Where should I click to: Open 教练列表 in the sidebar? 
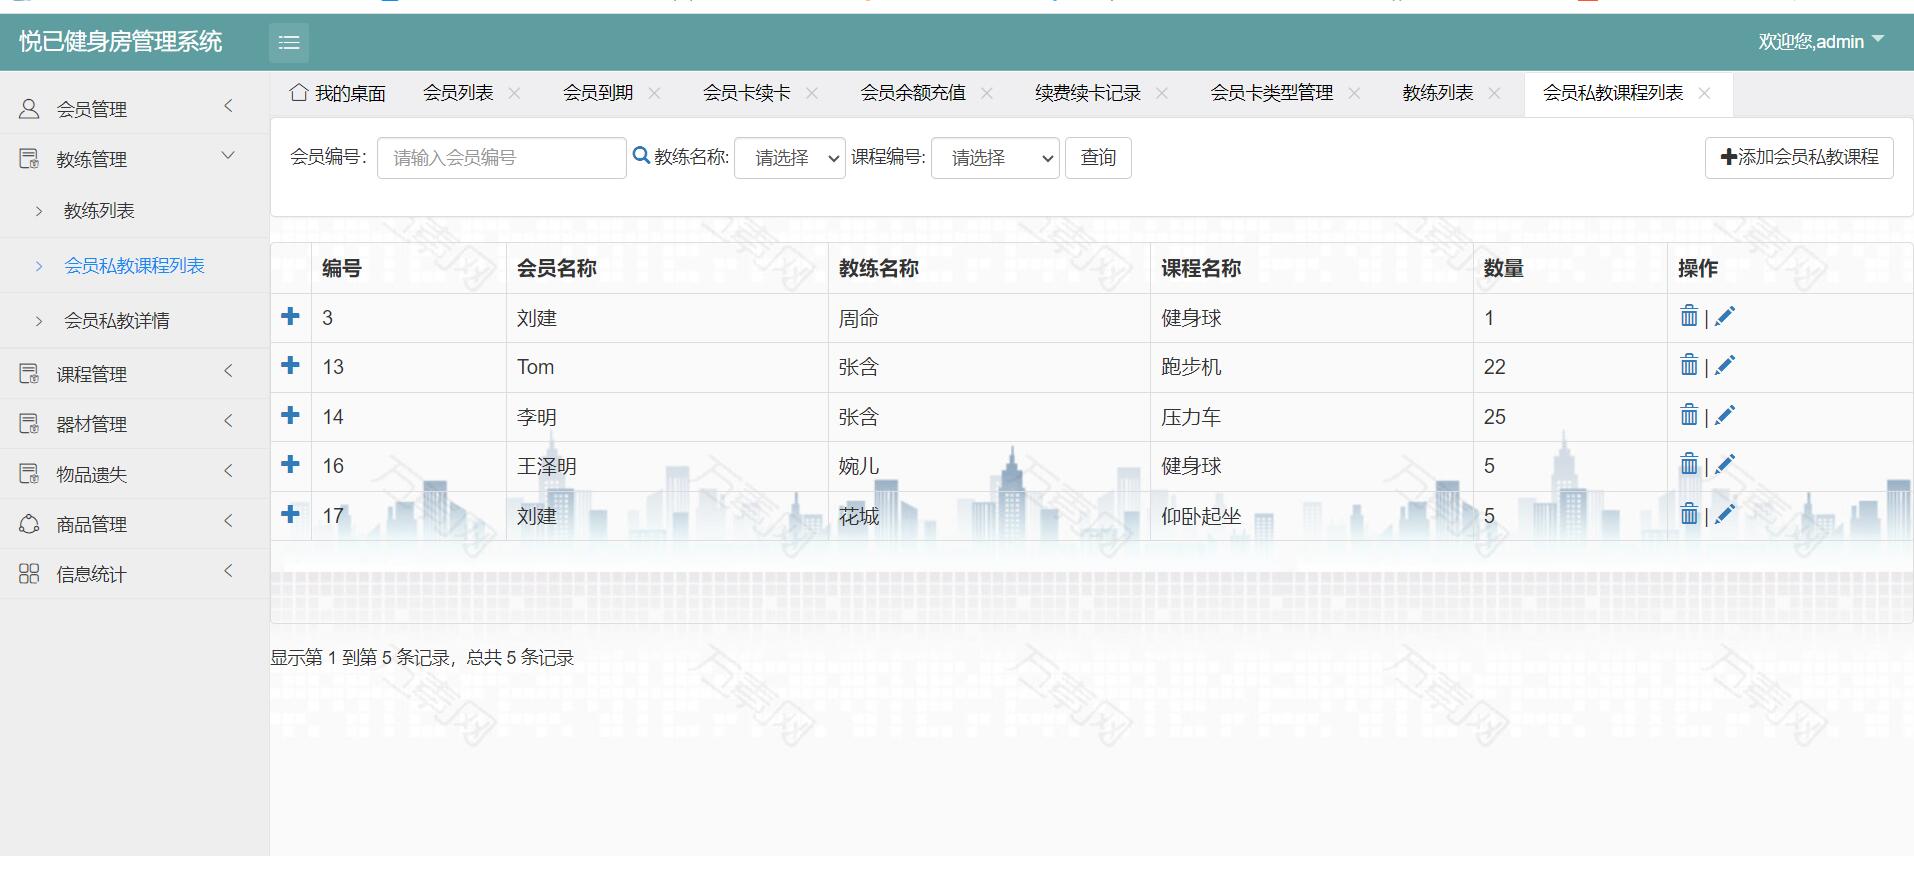[x=99, y=211]
